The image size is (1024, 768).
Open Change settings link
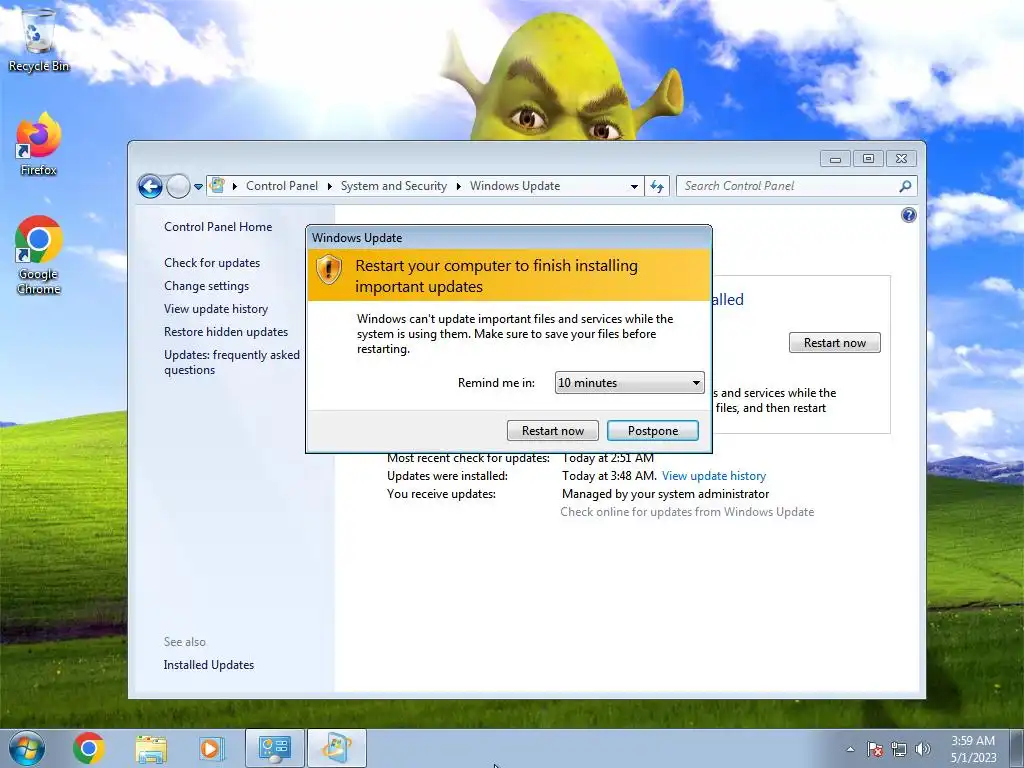pyautogui.click(x=206, y=286)
